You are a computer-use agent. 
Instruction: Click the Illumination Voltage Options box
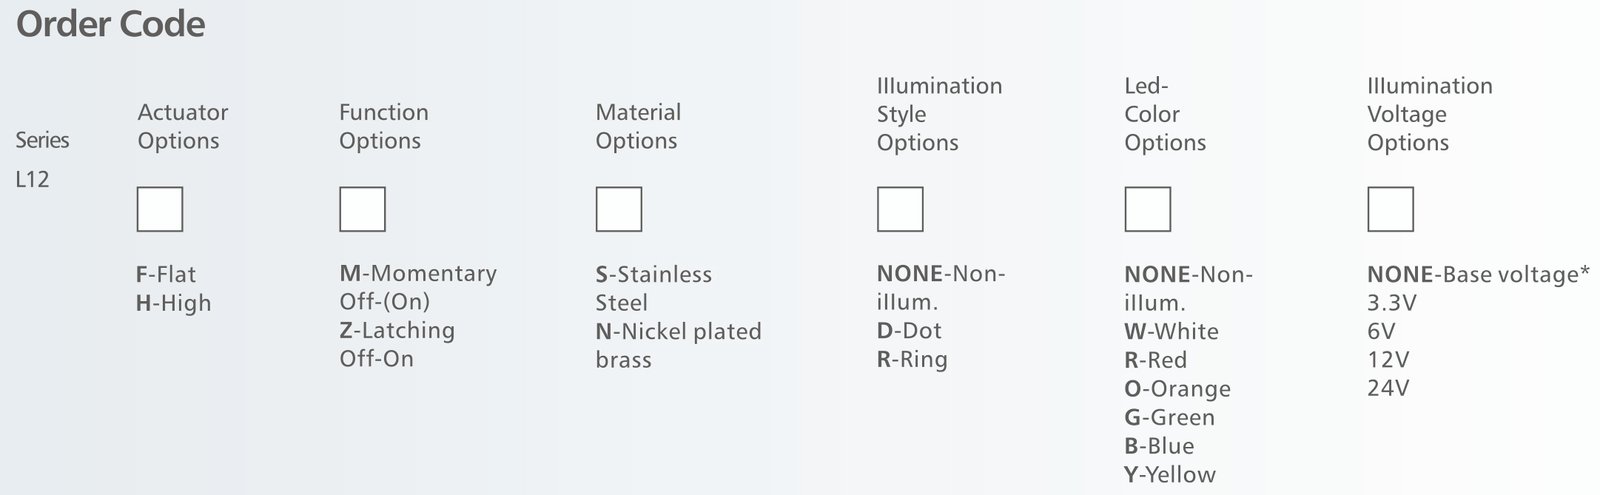(1390, 209)
